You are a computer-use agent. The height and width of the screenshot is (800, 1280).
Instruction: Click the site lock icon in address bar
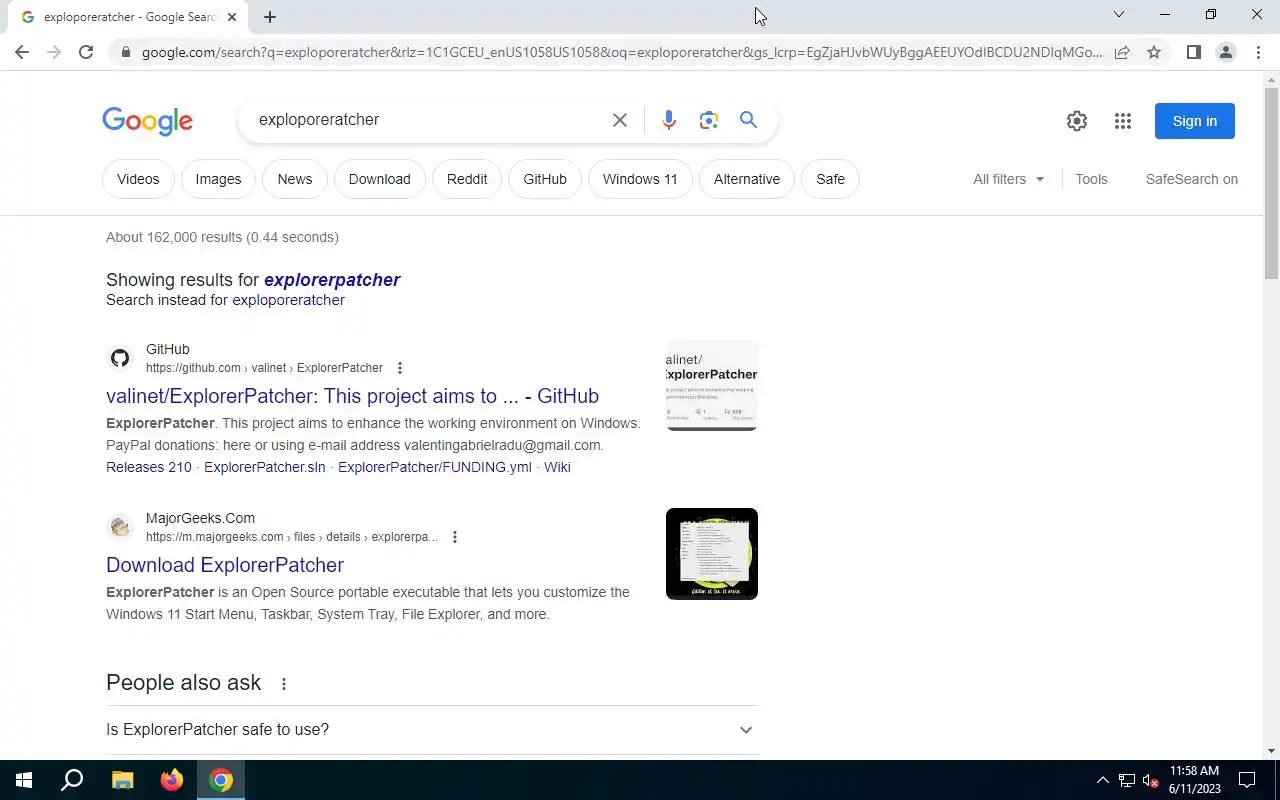[125, 52]
